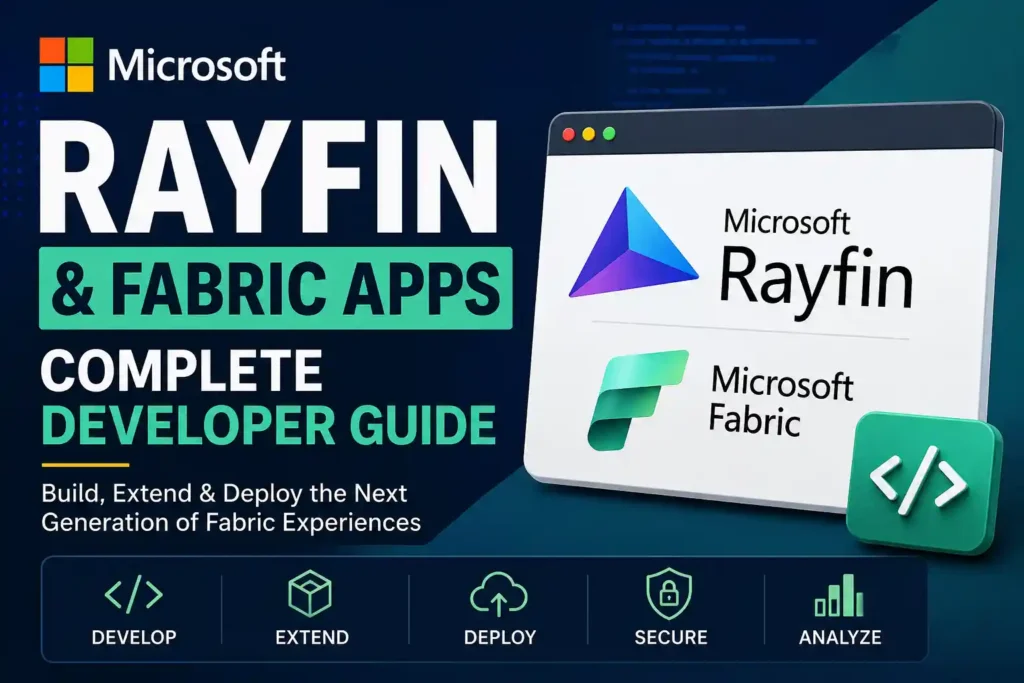Click the "COMPLETE" heading text

coord(182,370)
